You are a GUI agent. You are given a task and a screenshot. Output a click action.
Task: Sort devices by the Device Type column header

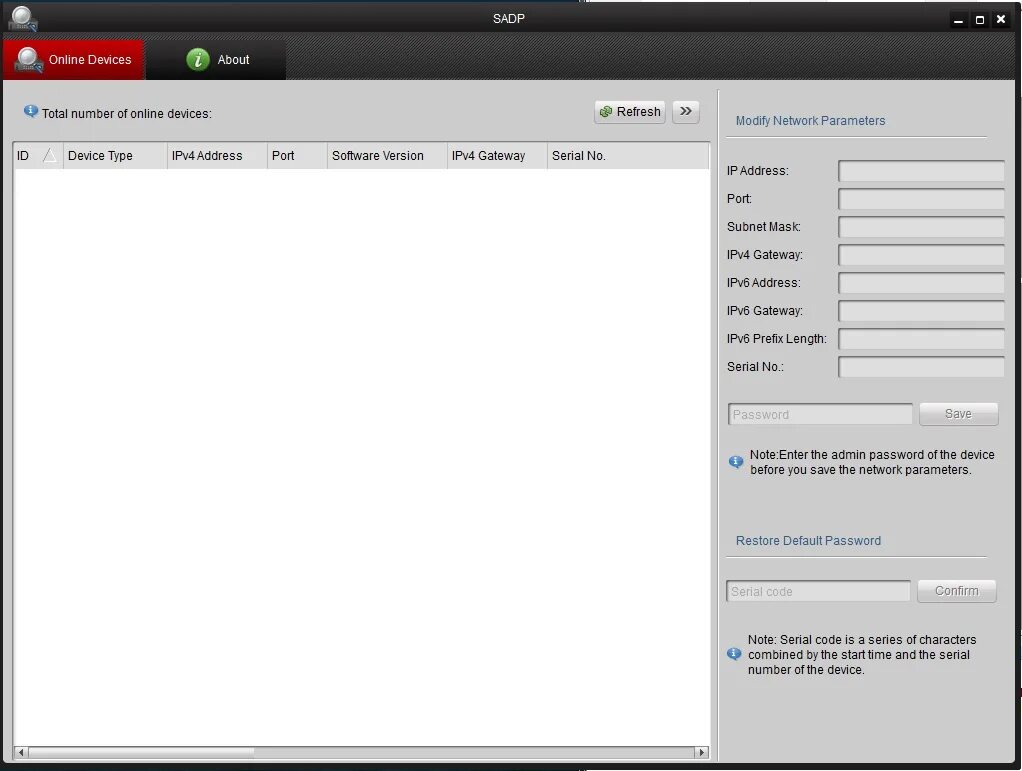click(100, 155)
